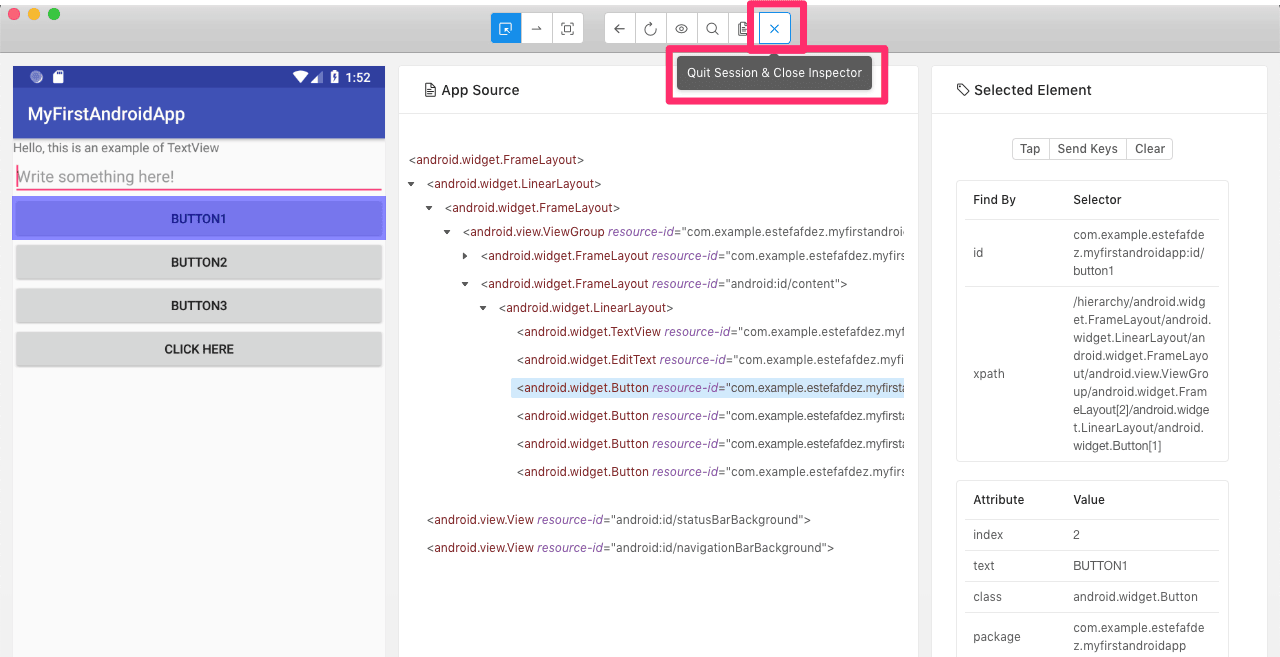Click the Clear button
Image resolution: width=1280 pixels, height=657 pixels.
[x=1149, y=149]
